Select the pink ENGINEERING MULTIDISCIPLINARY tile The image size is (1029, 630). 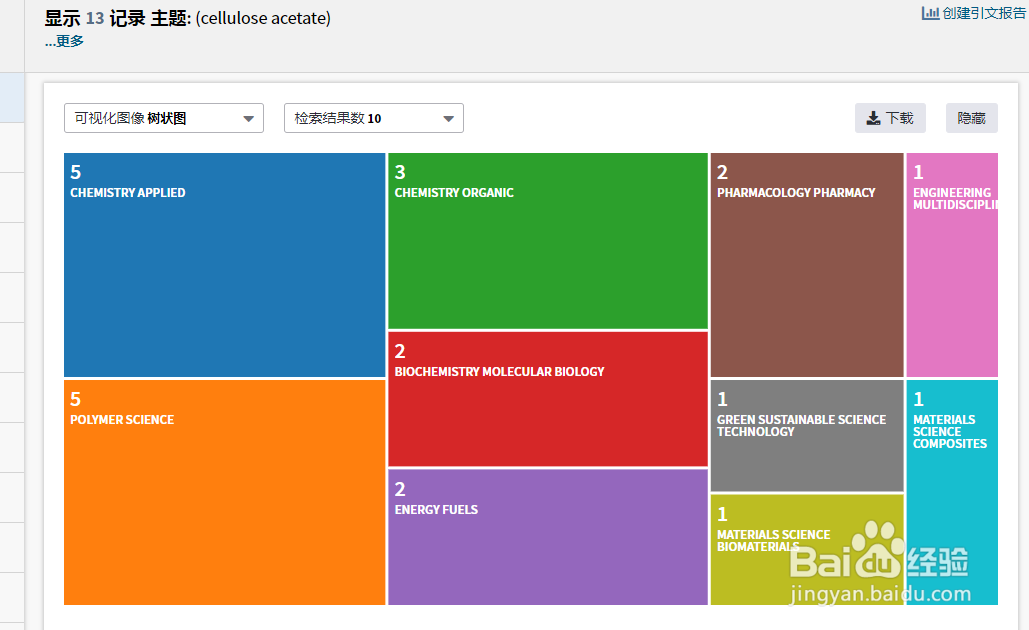[952, 265]
